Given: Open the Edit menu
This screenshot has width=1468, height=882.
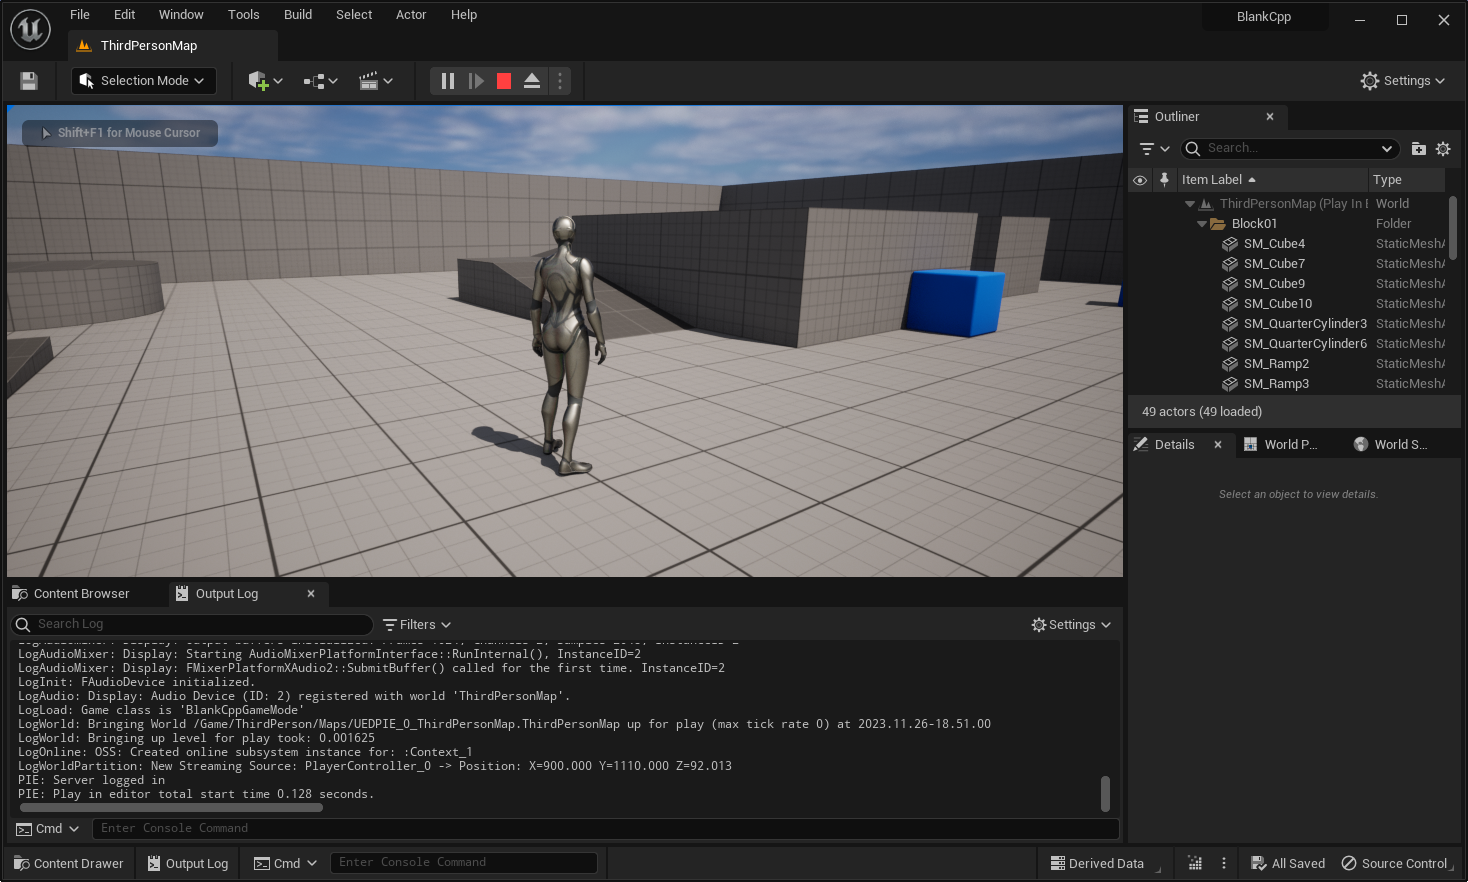Looking at the screenshot, I should coord(125,15).
